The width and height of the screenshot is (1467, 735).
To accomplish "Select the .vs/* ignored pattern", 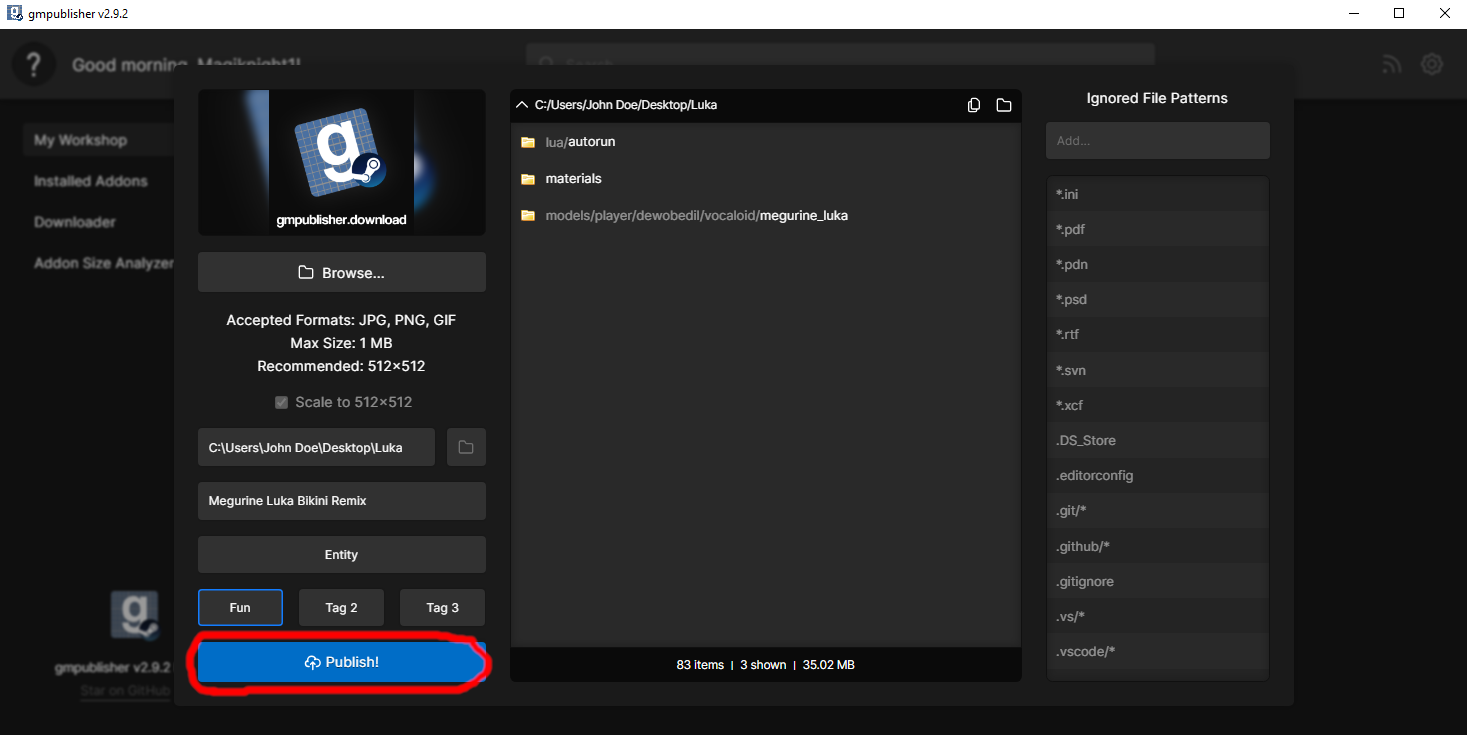I will click(1158, 616).
